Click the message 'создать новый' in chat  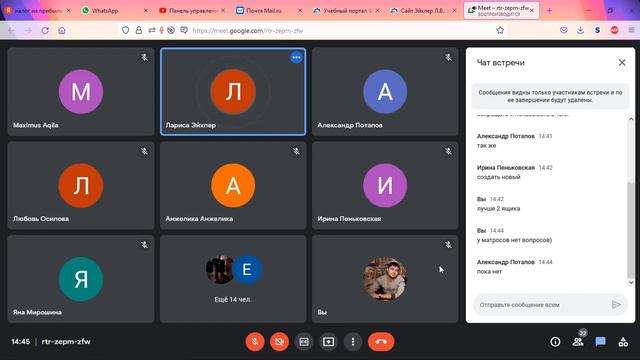(498, 177)
